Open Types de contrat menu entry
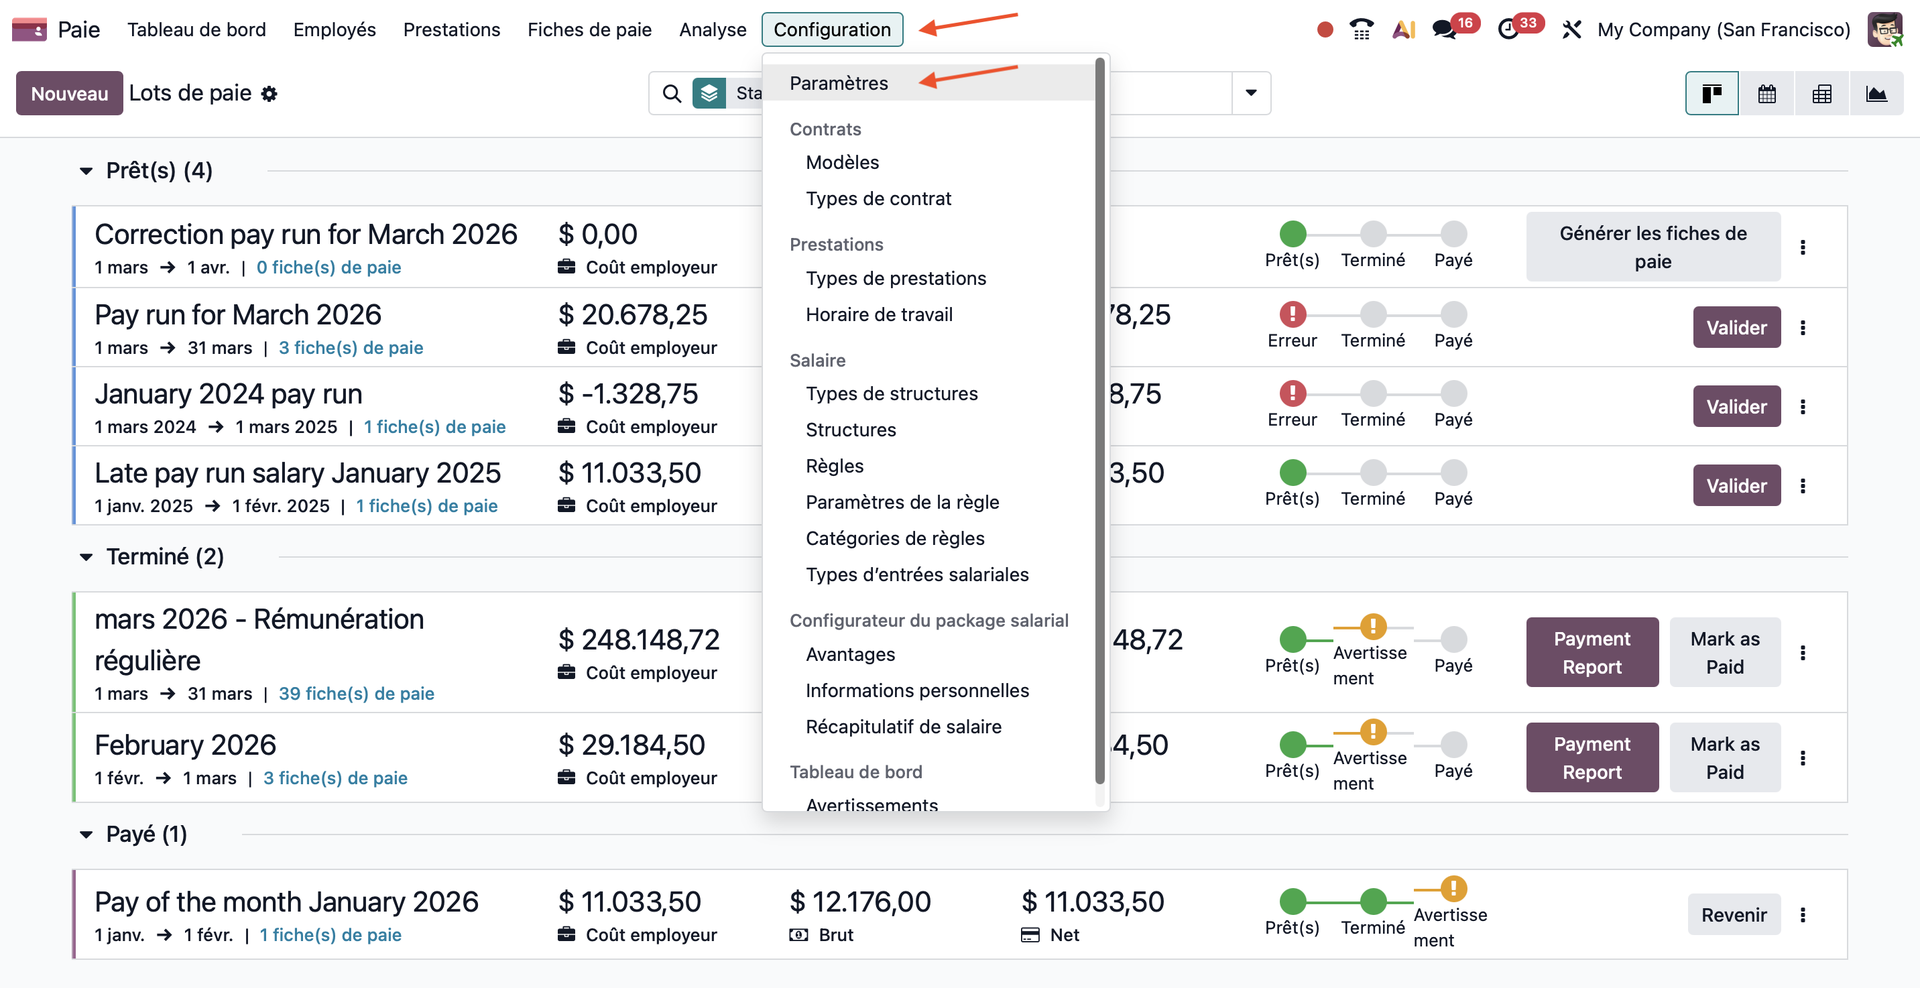This screenshot has width=1920, height=988. [x=878, y=199]
